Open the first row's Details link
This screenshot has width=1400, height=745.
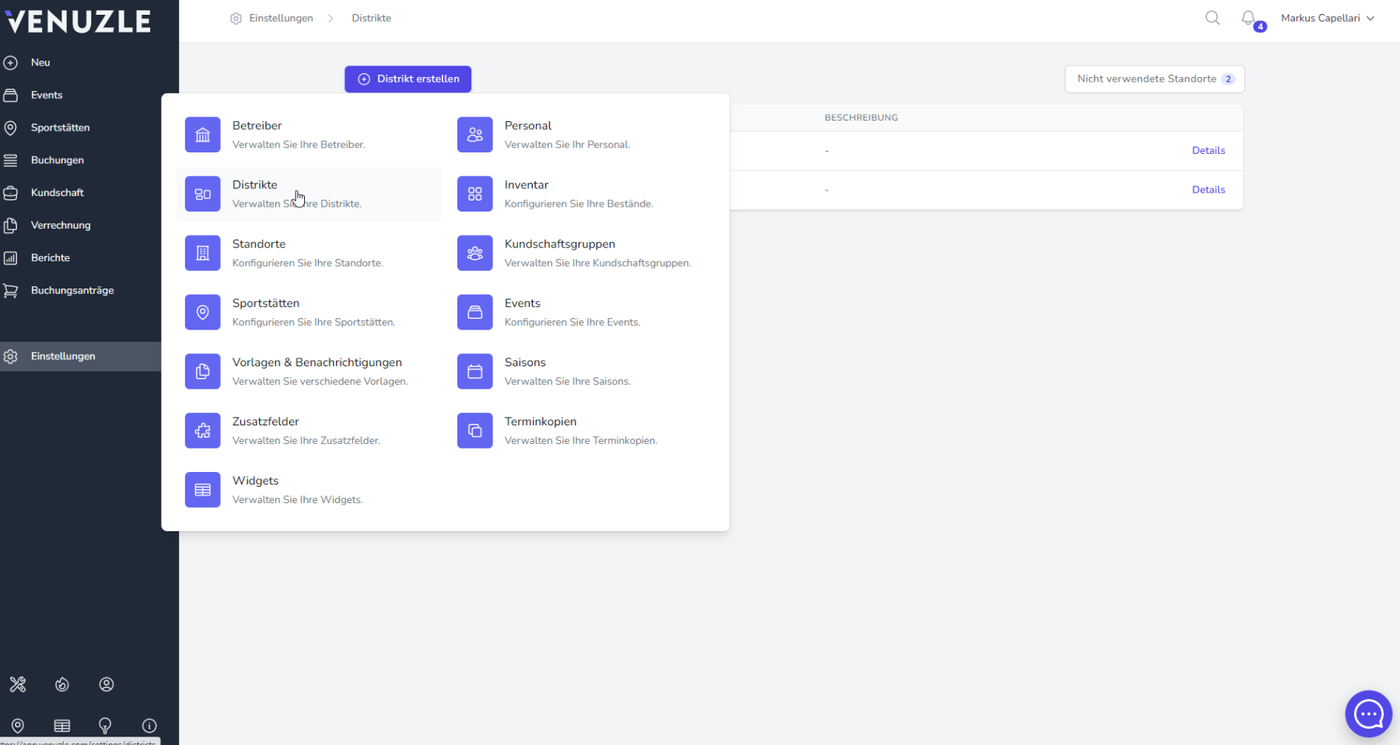click(1208, 151)
